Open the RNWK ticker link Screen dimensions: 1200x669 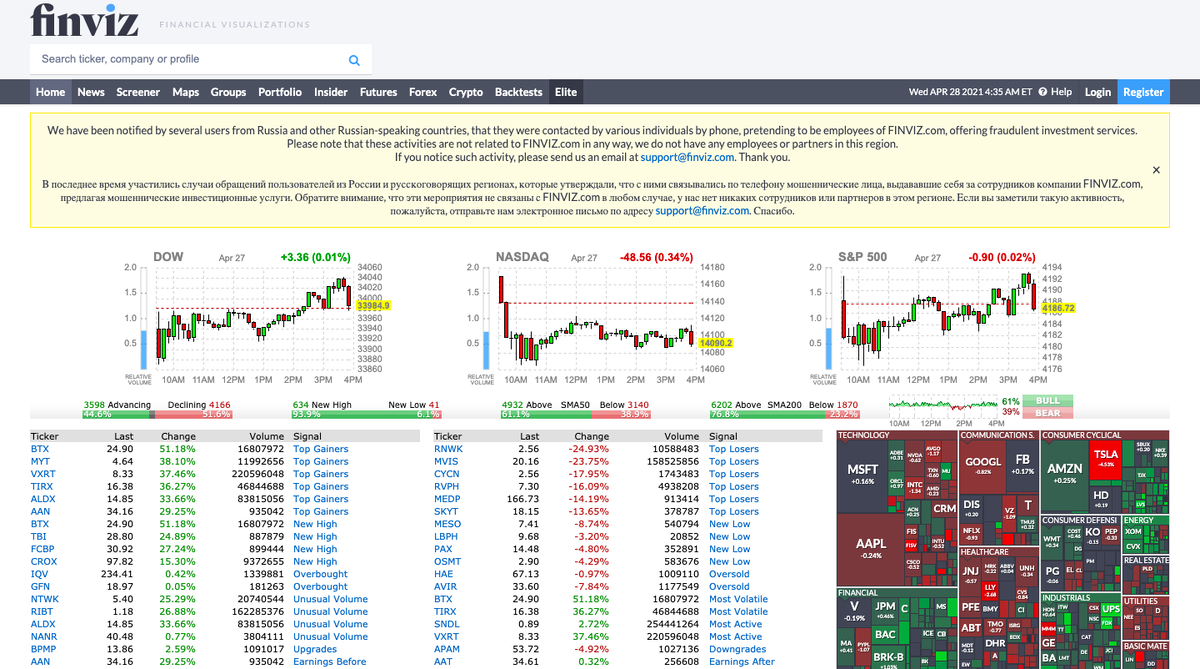449,449
